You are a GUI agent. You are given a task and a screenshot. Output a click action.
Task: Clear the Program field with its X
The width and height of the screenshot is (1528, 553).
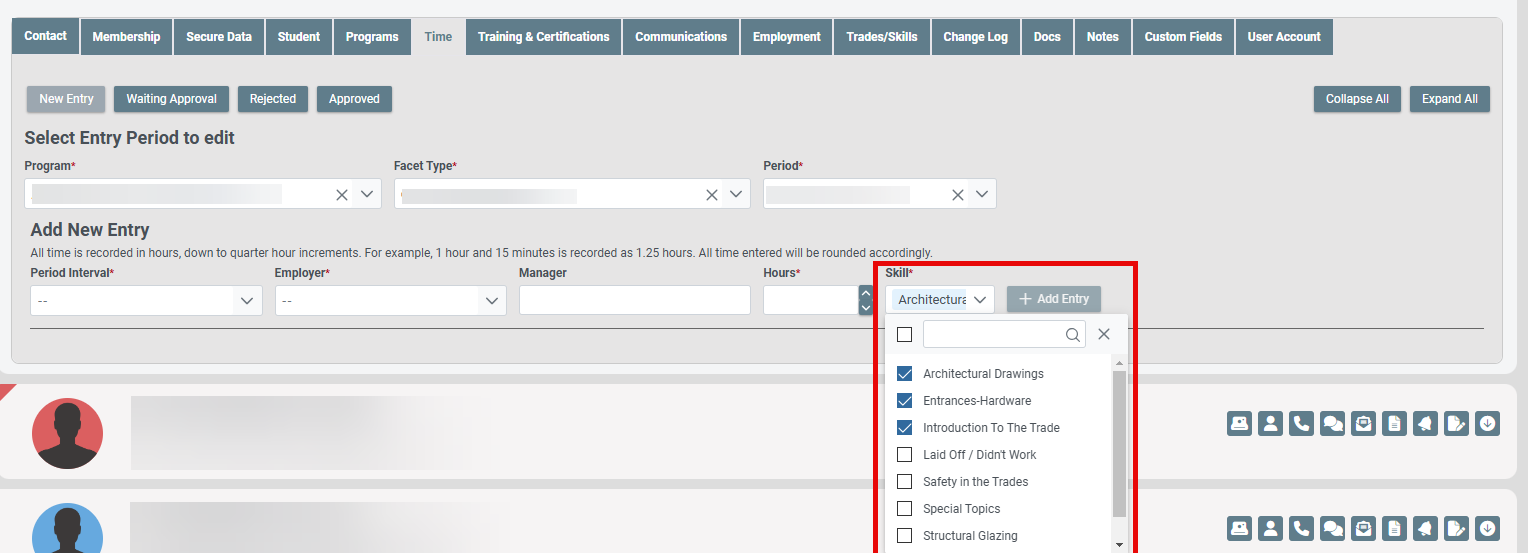pyautogui.click(x=342, y=195)
